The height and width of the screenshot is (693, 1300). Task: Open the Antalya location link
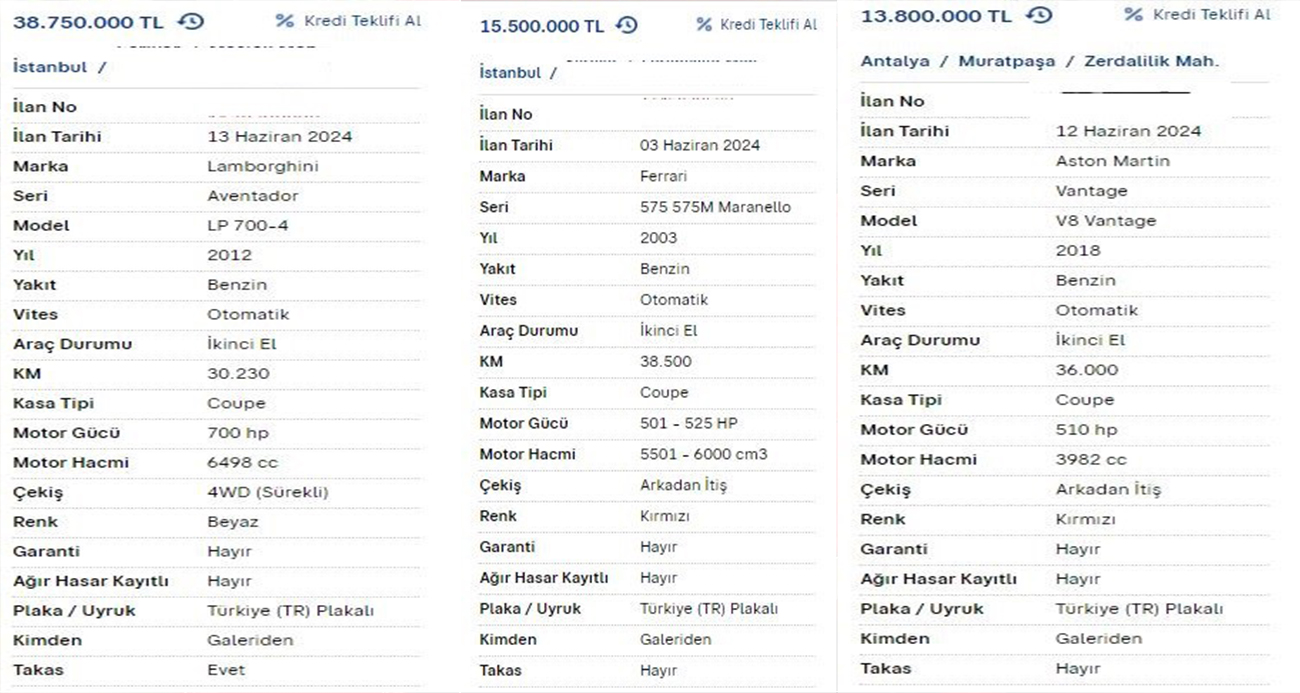895,61
